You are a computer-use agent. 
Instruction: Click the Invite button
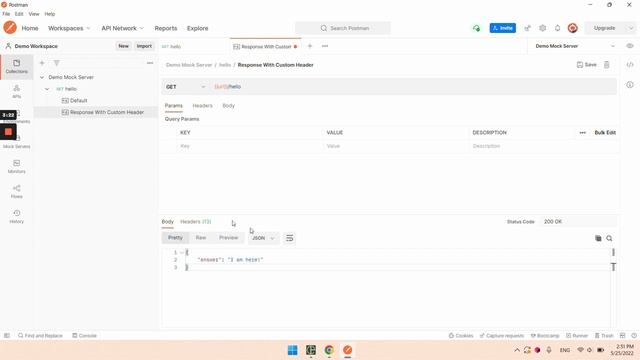coord(502,28)
